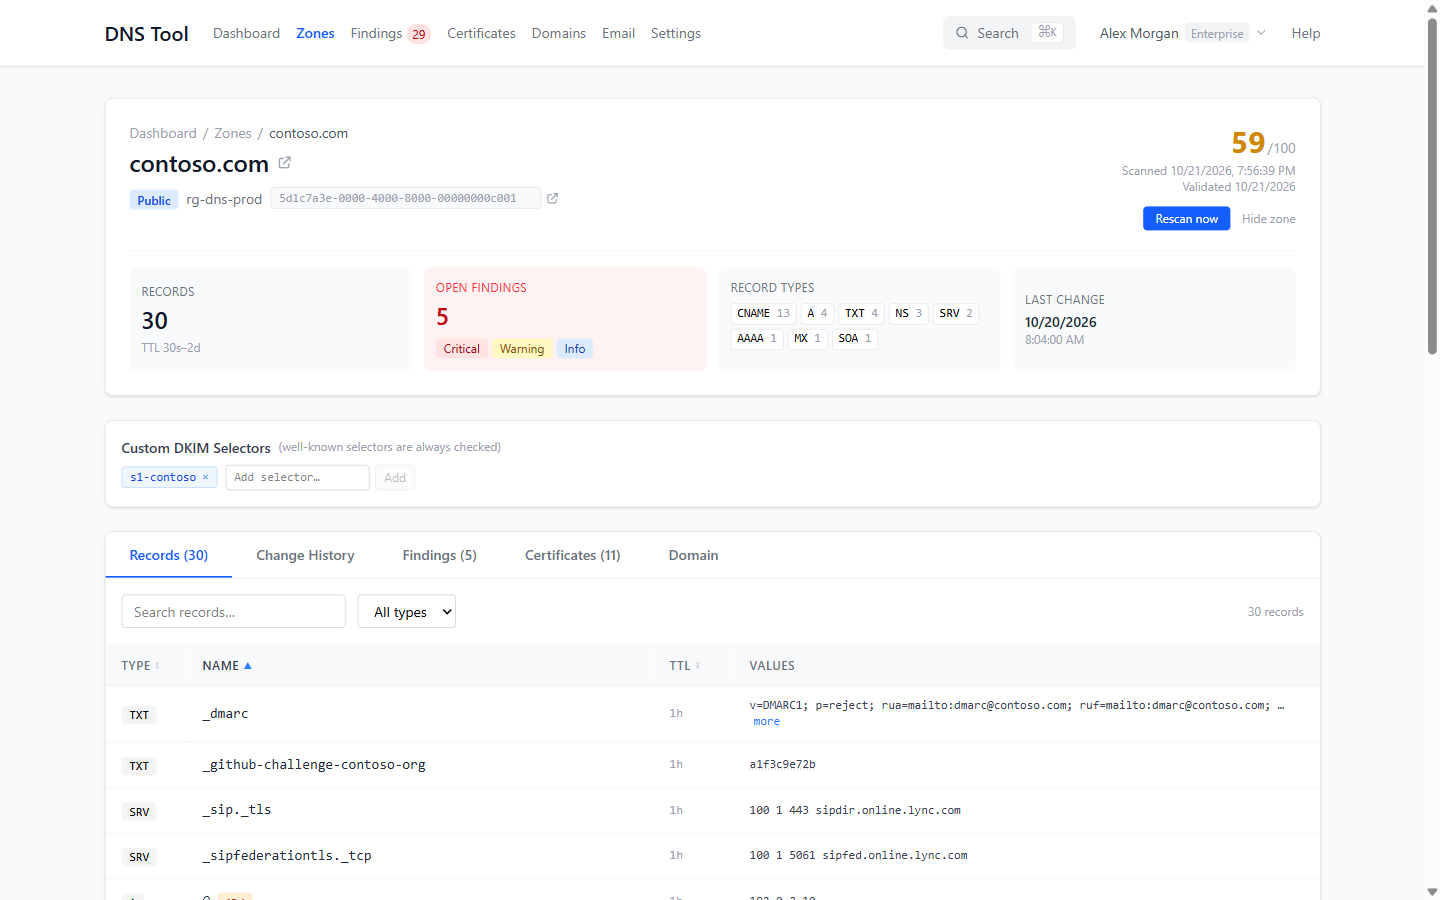The image size is (1440, 900).
Task: Click the Hide zone link
Action: click(x=1268, y=219)
